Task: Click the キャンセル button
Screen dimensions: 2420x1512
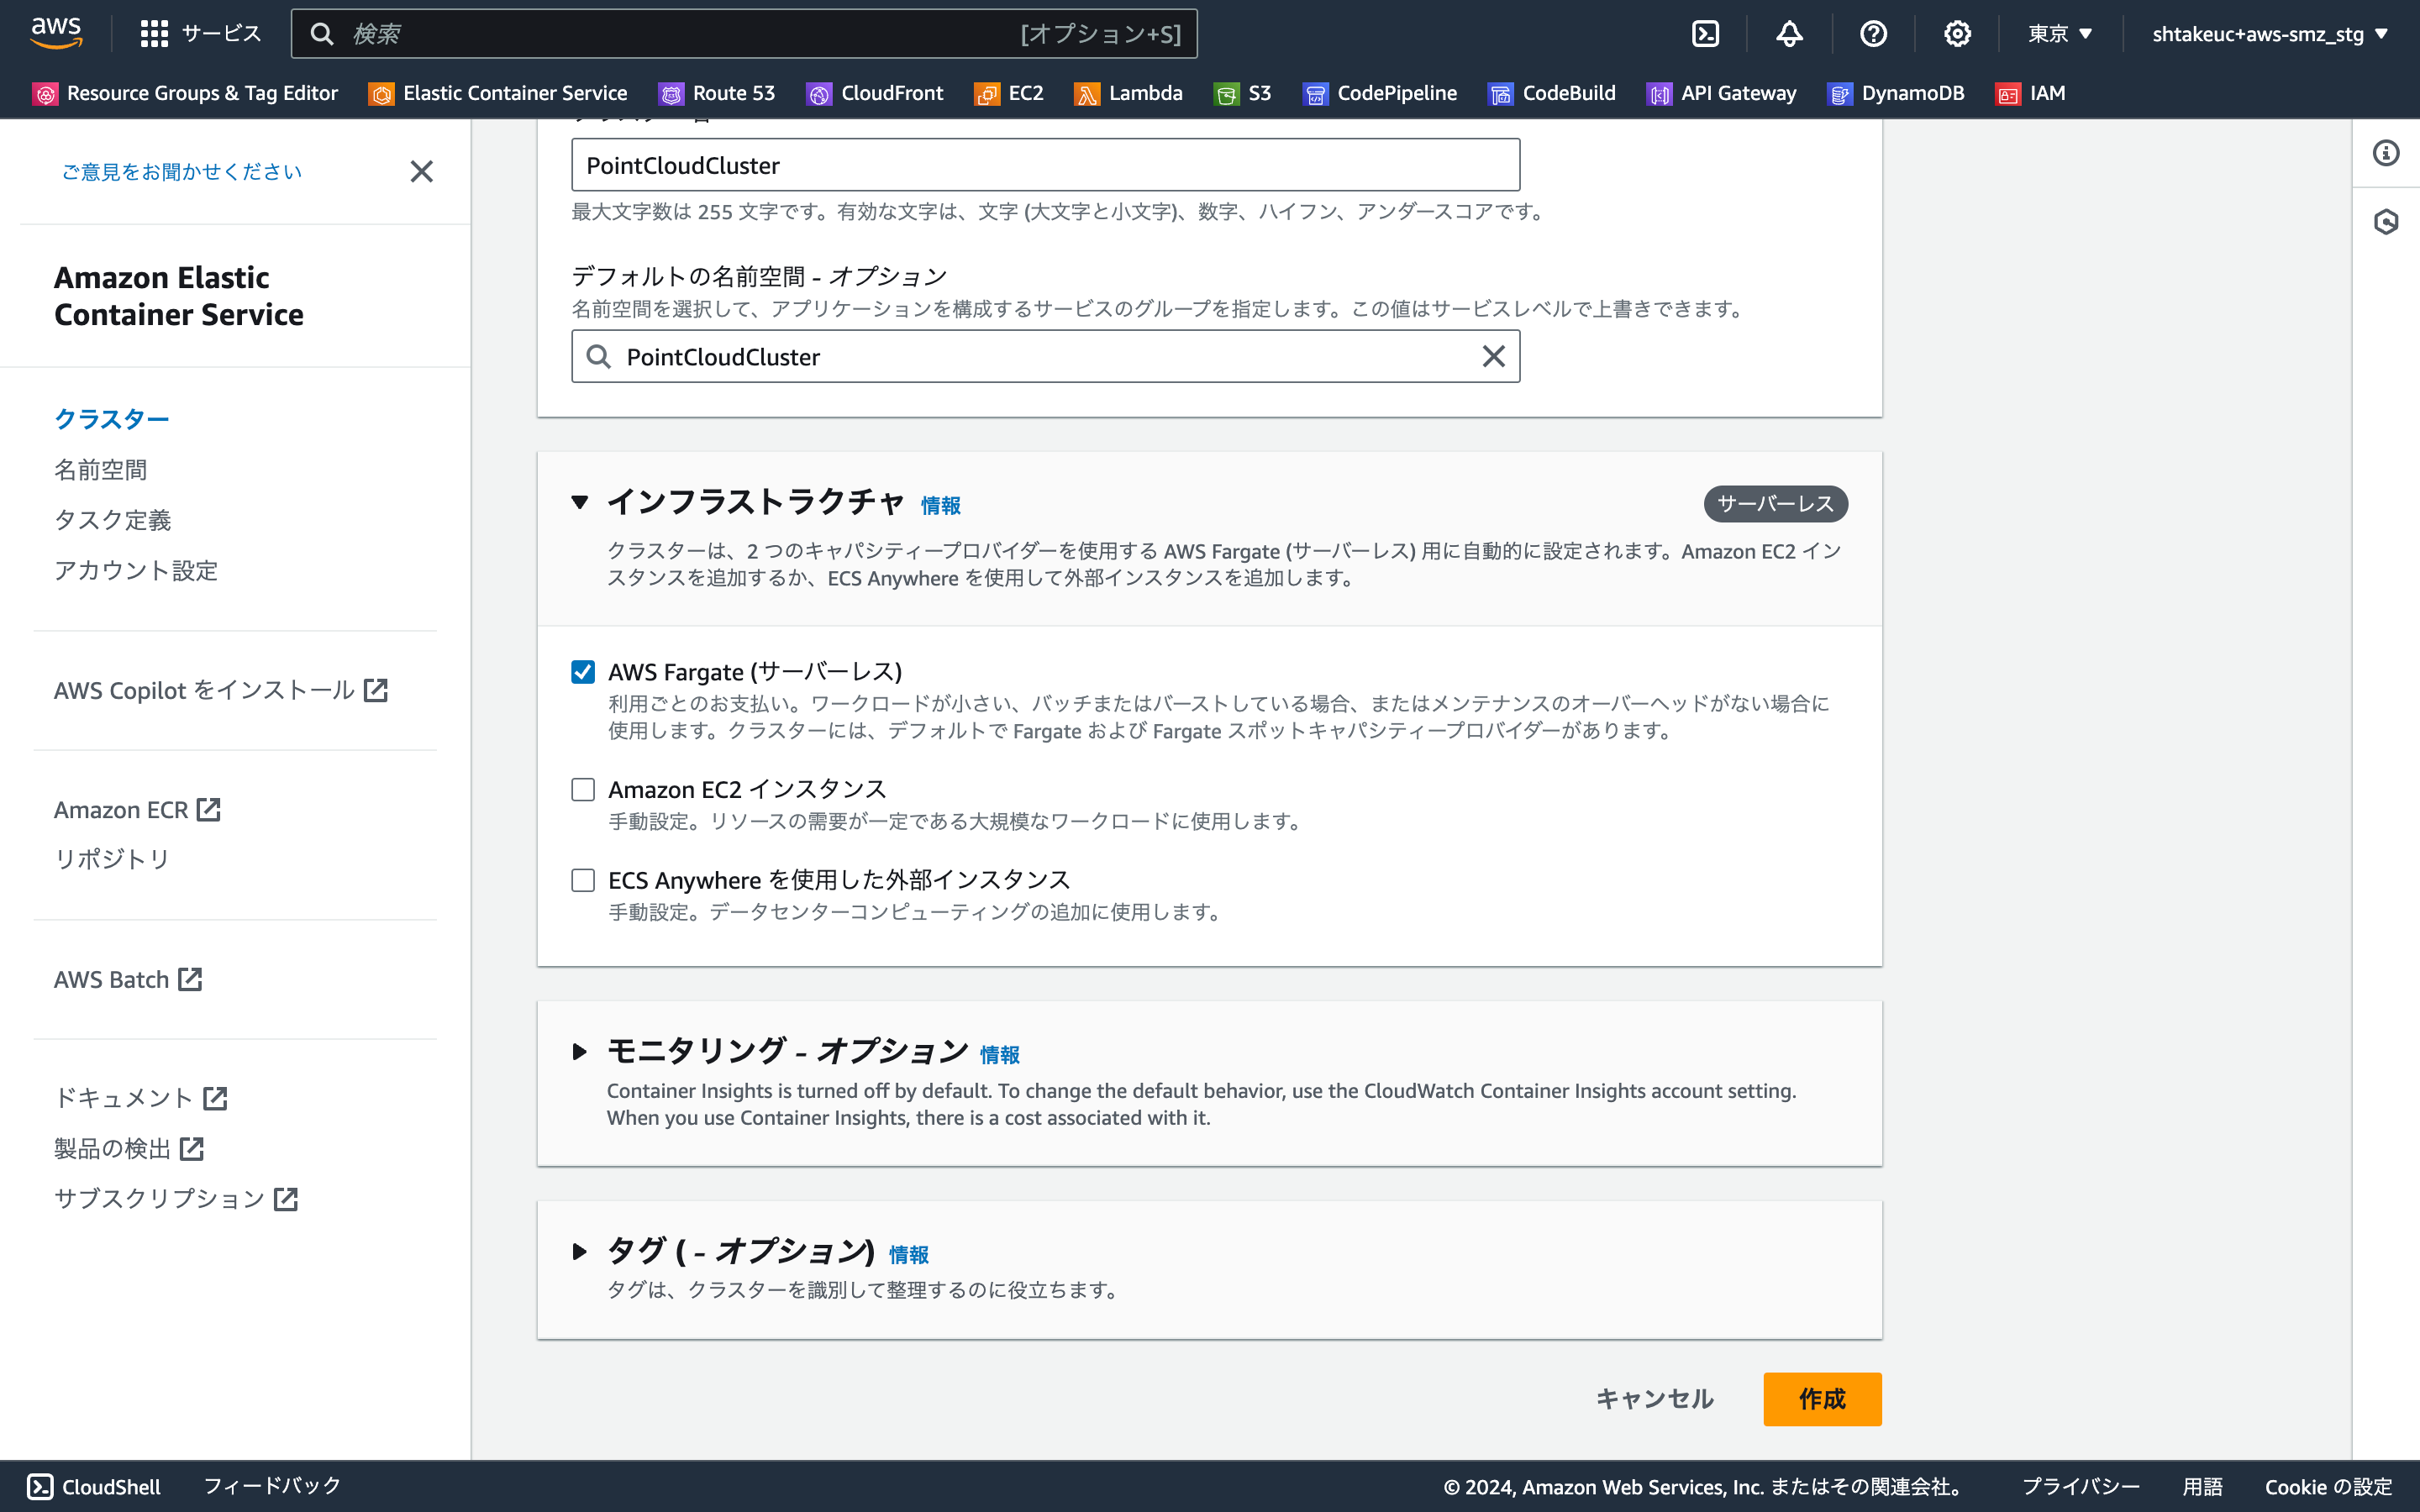Action: click(x=1655, y=1398)
